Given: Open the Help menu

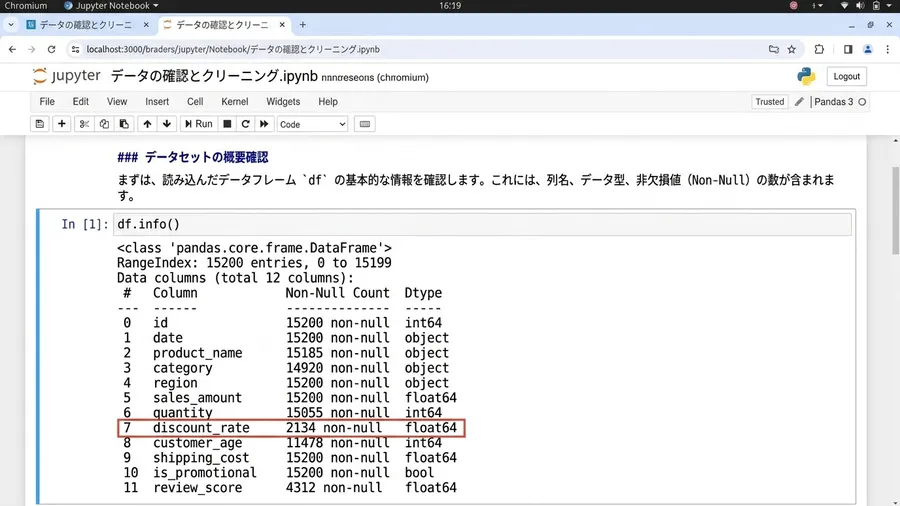Looking at the screenshot, I should tap(328, 102).
